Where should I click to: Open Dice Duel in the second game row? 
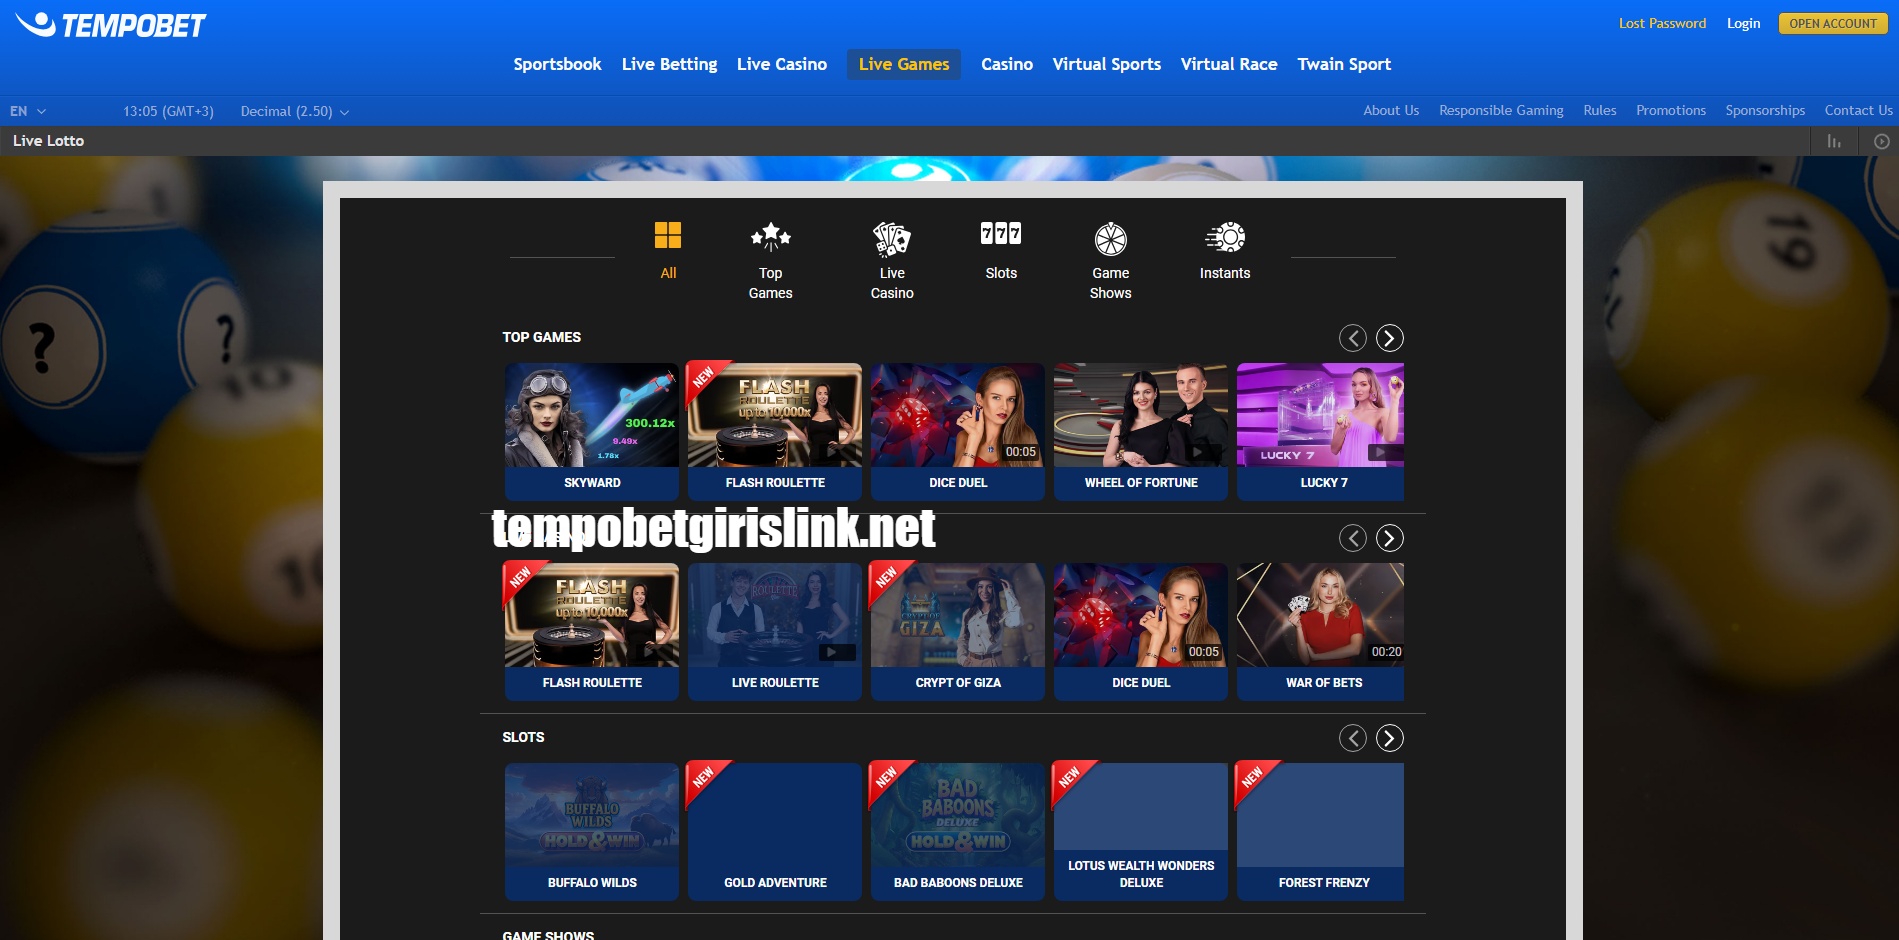click(x=1141, y=631)
